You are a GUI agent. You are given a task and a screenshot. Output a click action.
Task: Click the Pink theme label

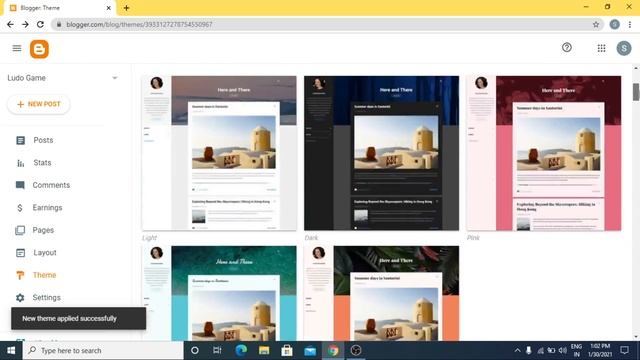(x=473, y=238)
